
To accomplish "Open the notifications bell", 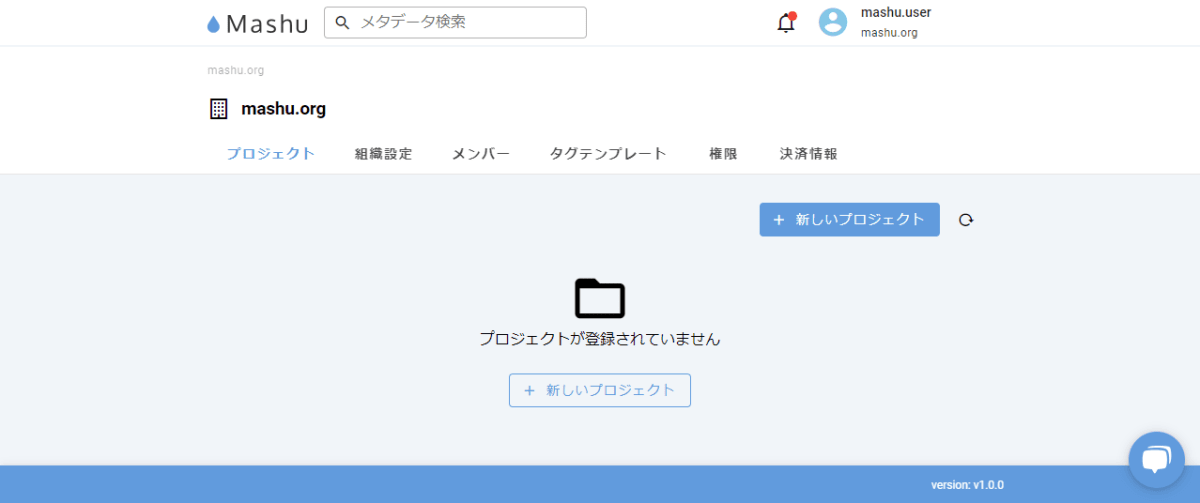I will click(x=786, y=22).
